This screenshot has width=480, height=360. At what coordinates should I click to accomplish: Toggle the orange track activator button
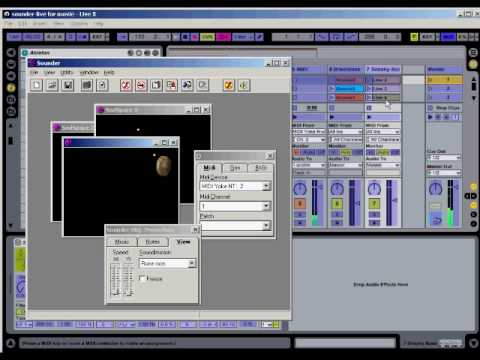point(300,203)
